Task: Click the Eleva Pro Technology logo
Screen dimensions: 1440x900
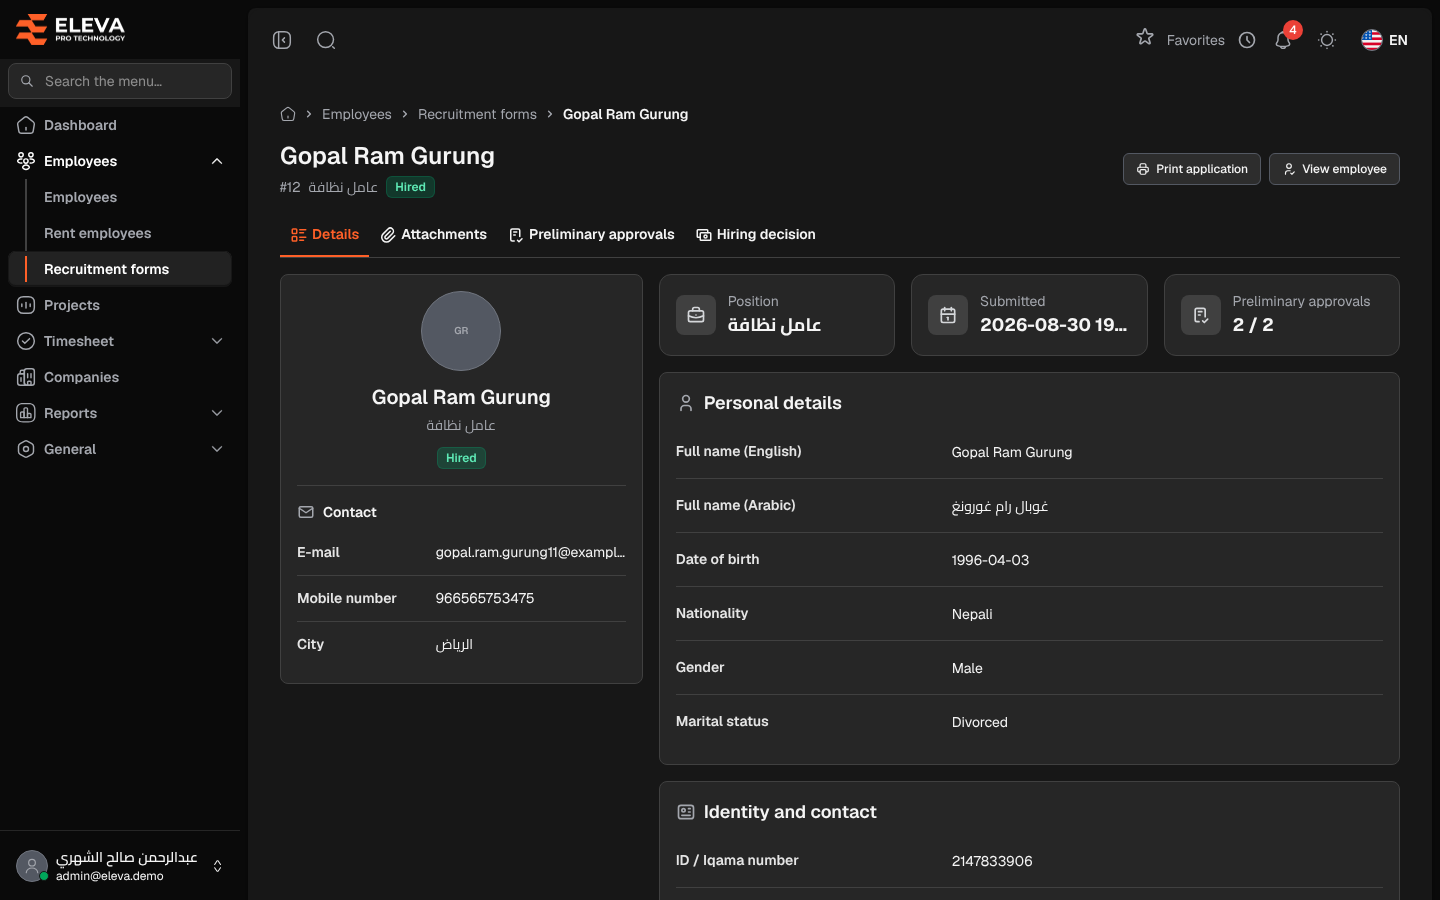Action: pyautogui.click(x=71, y=30)
